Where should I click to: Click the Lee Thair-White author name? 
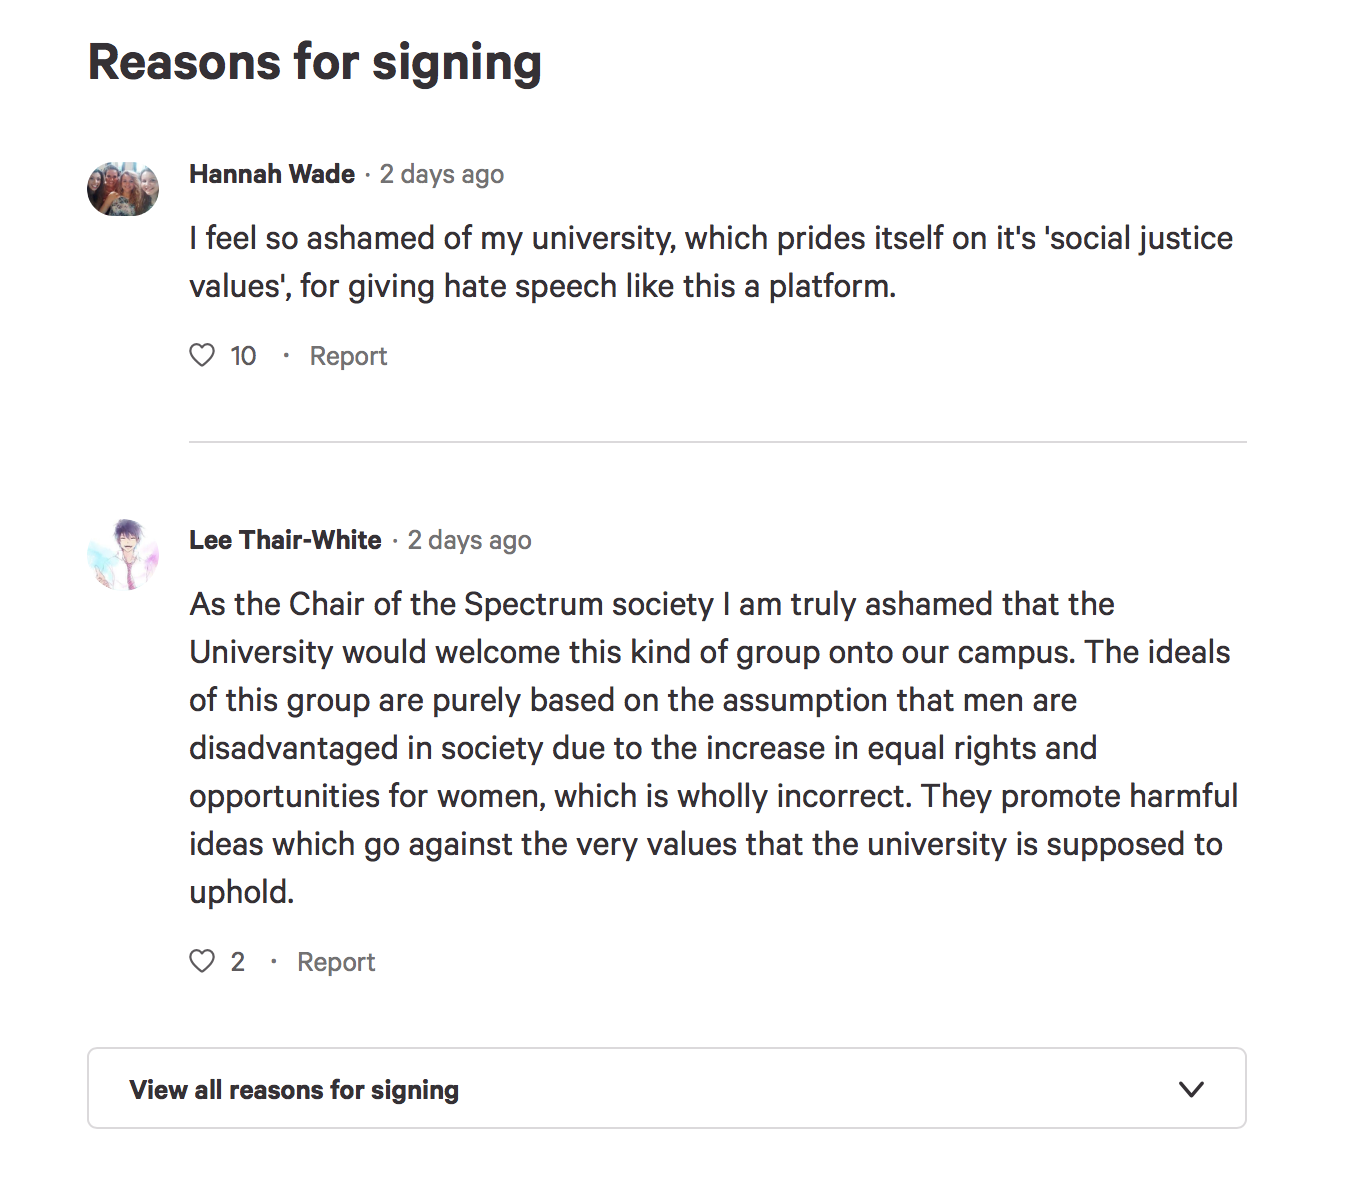285,540
